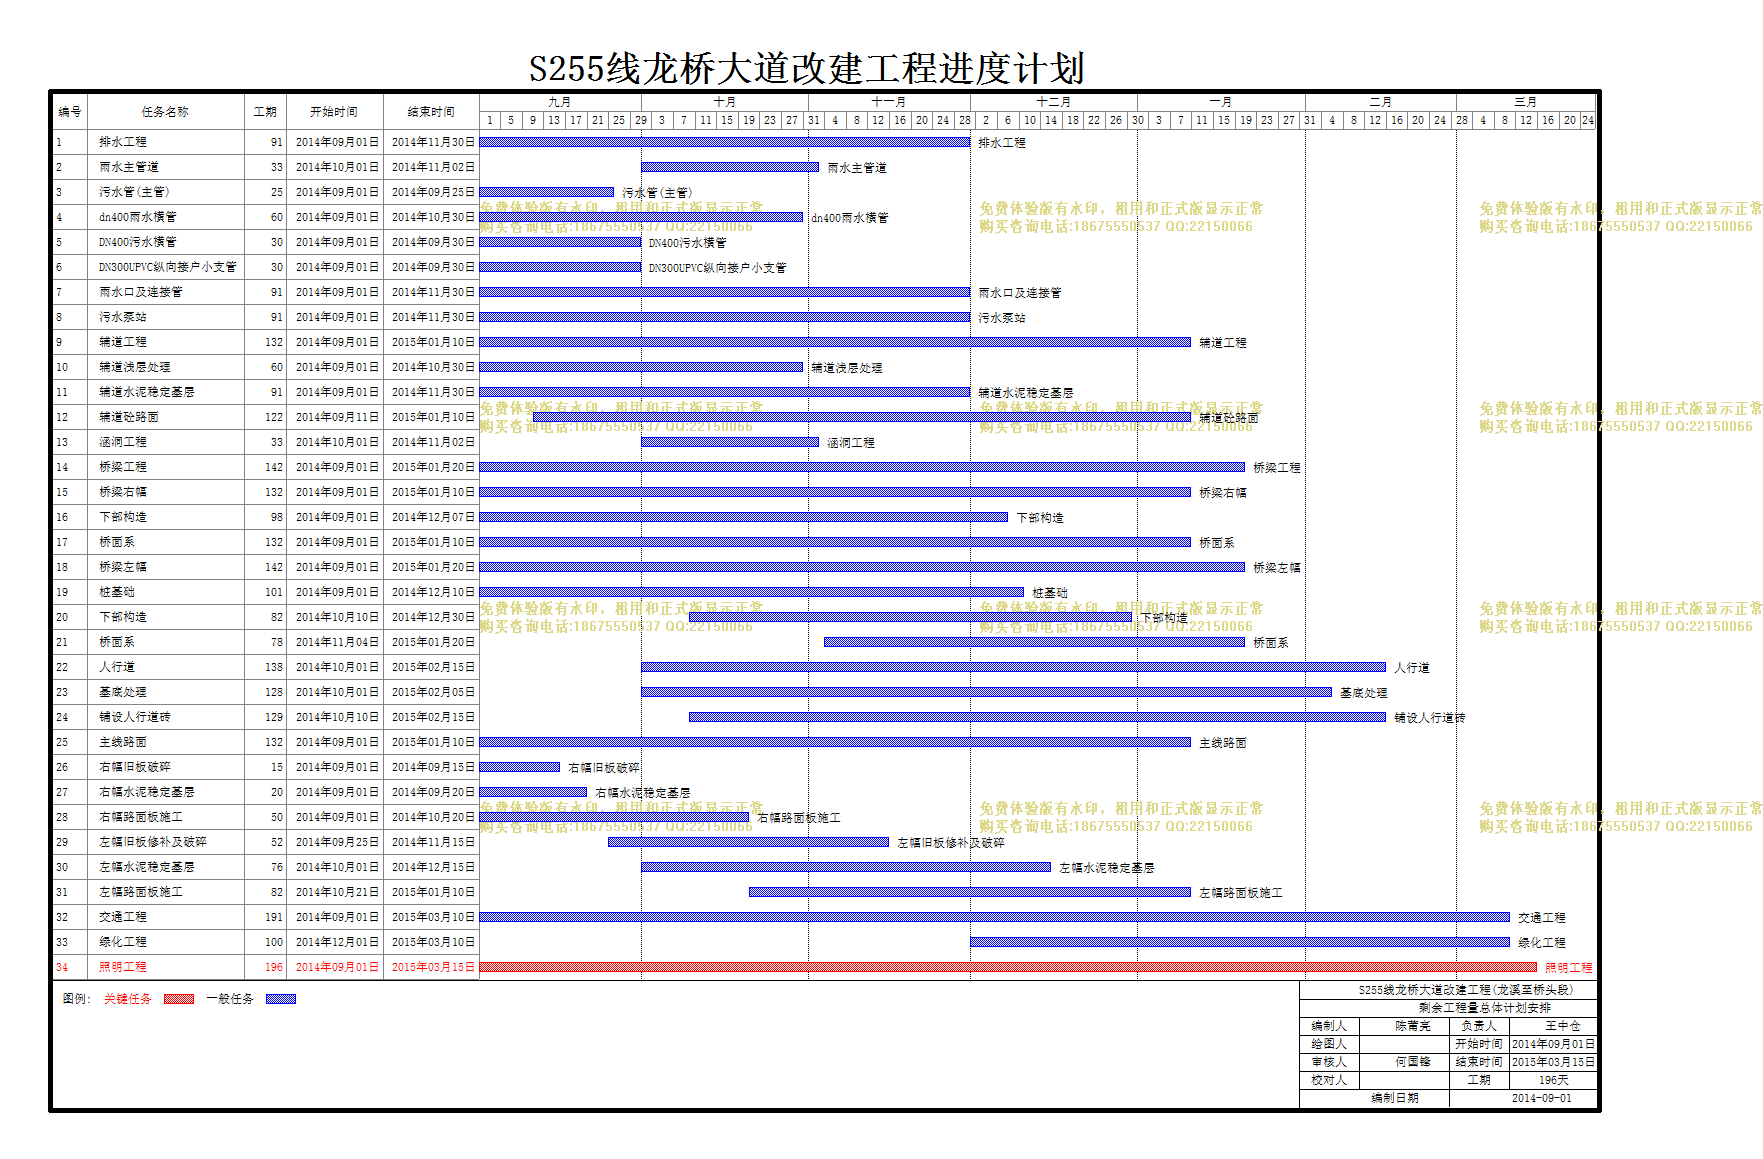Select the 桩基础 Gantt bar

click(752, 592)
